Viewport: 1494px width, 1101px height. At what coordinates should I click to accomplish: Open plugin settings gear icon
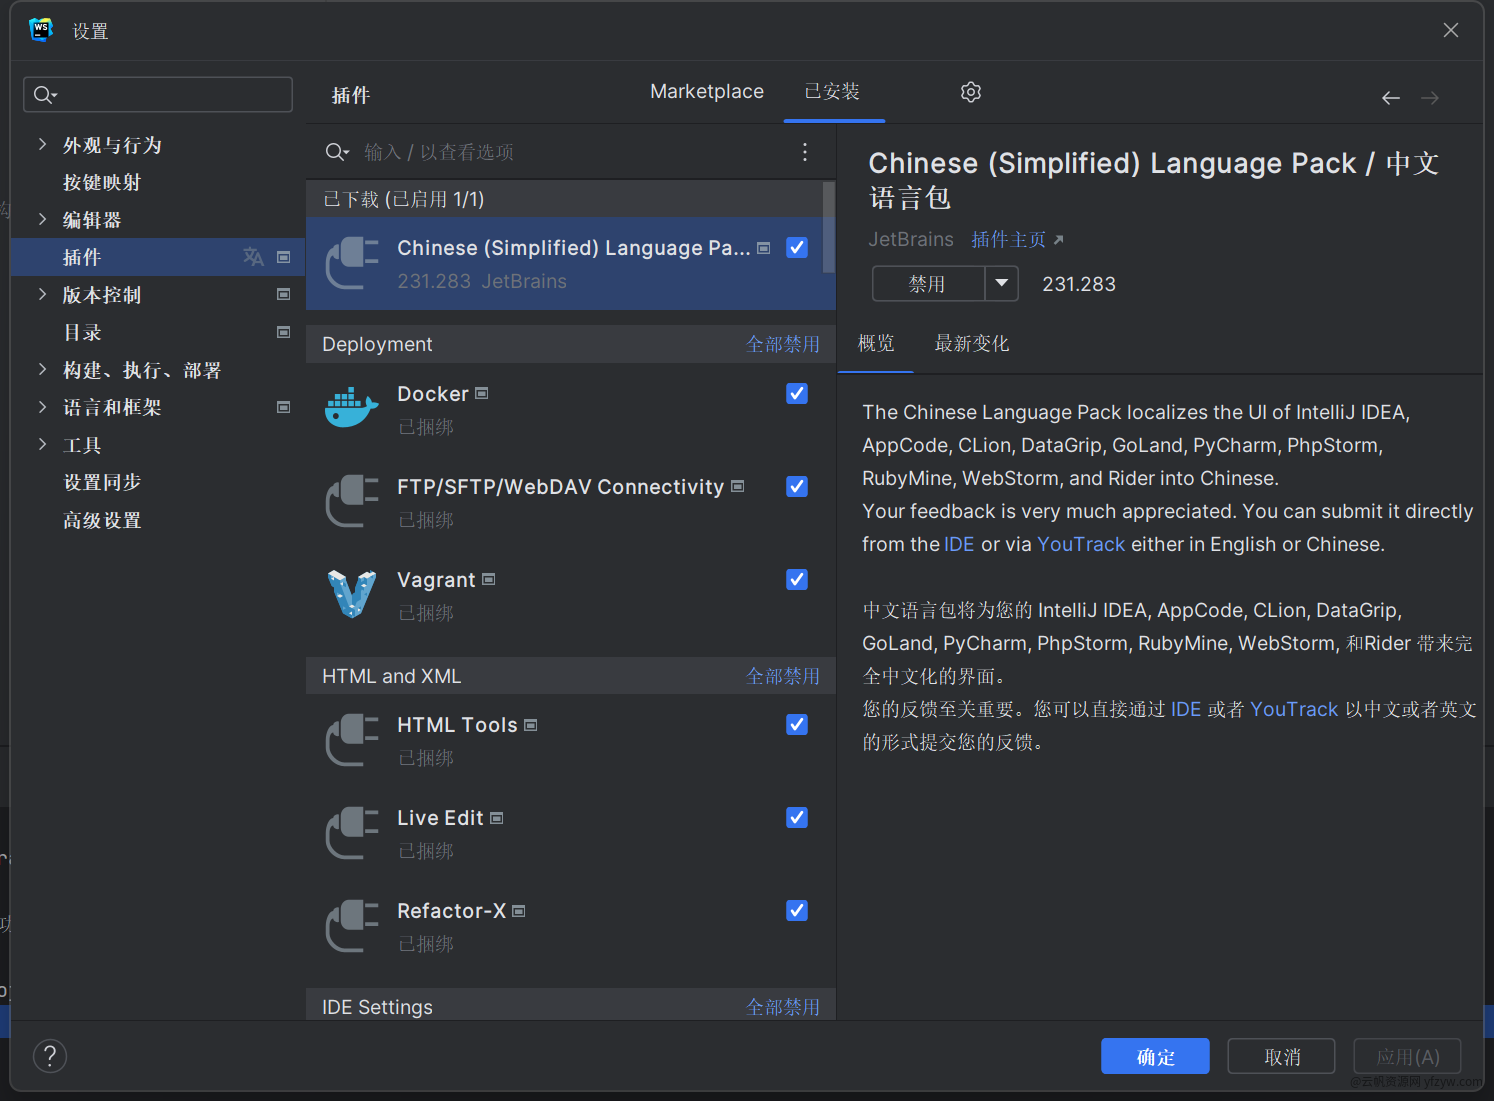pos(971,92)
